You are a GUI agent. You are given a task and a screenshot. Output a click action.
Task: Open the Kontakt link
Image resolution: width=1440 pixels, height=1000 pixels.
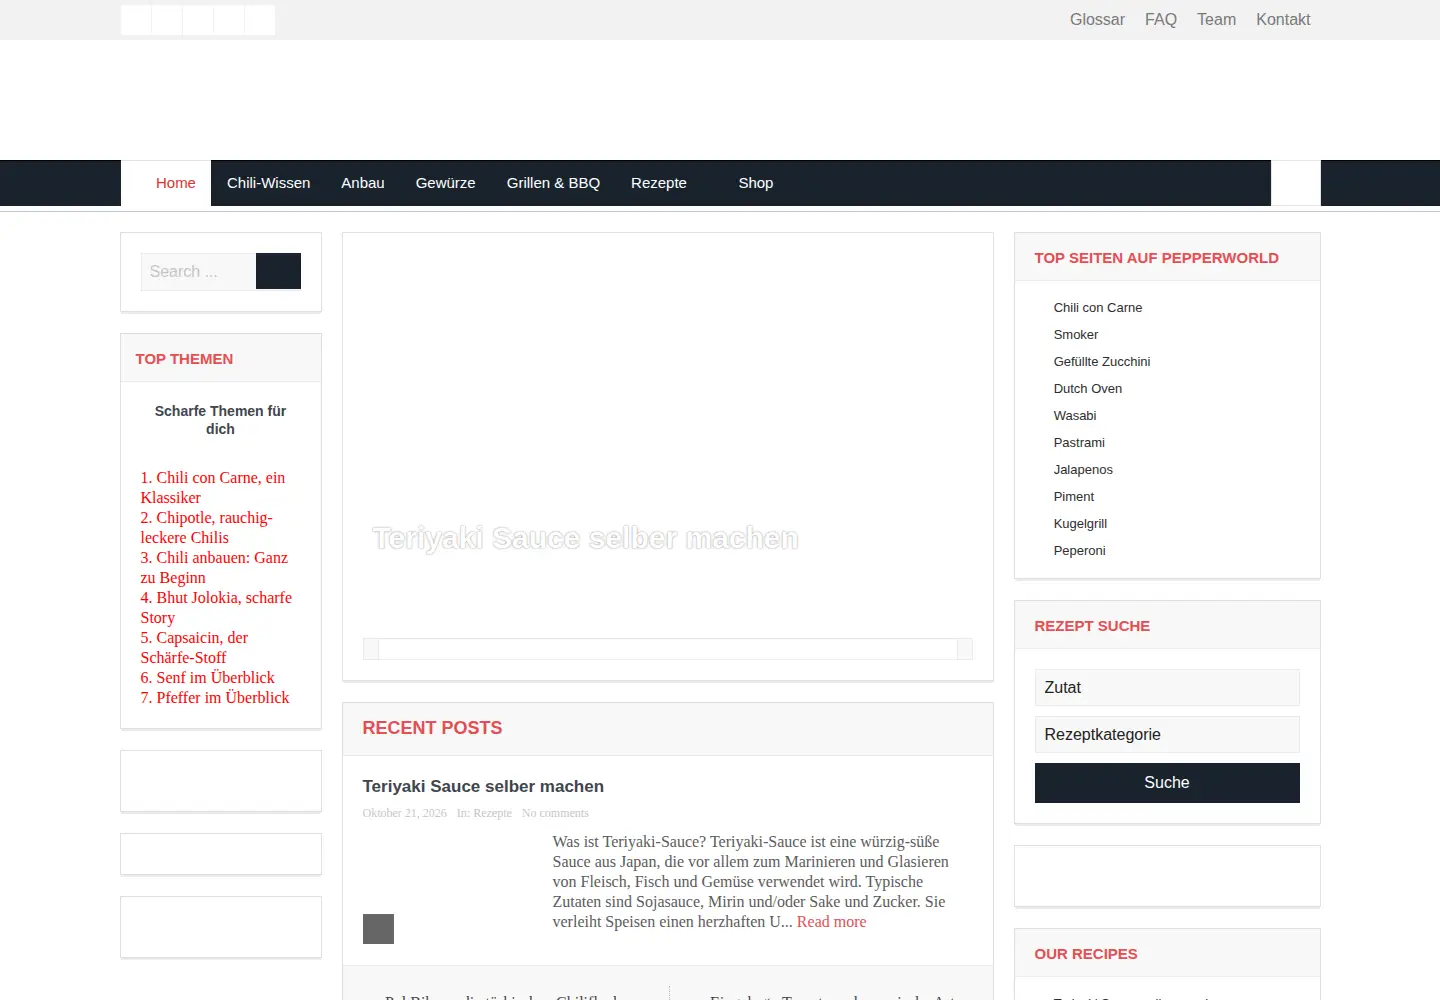click(1283, 19)
